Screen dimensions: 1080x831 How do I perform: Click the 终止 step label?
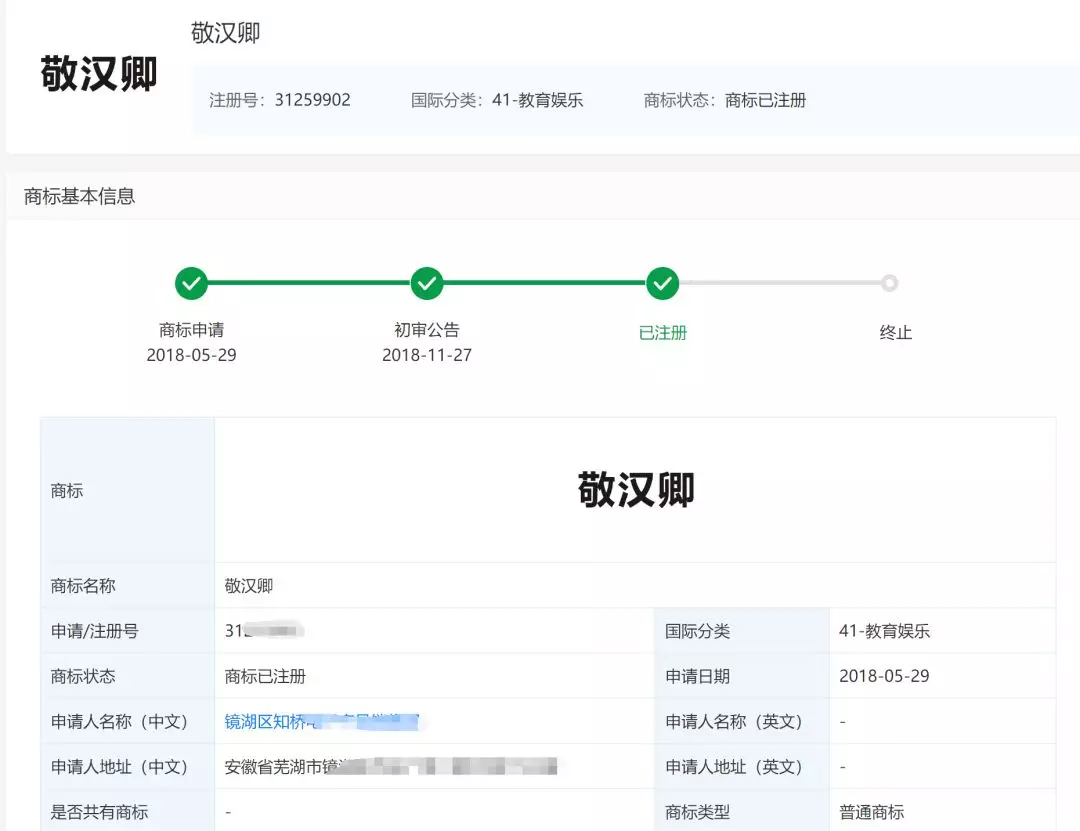[895, 333]
